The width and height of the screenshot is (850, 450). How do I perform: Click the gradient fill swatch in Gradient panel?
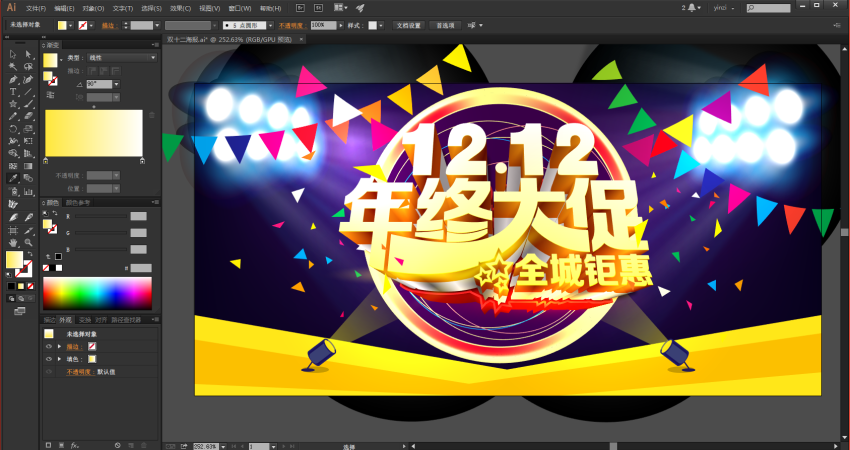pos(50,60)
